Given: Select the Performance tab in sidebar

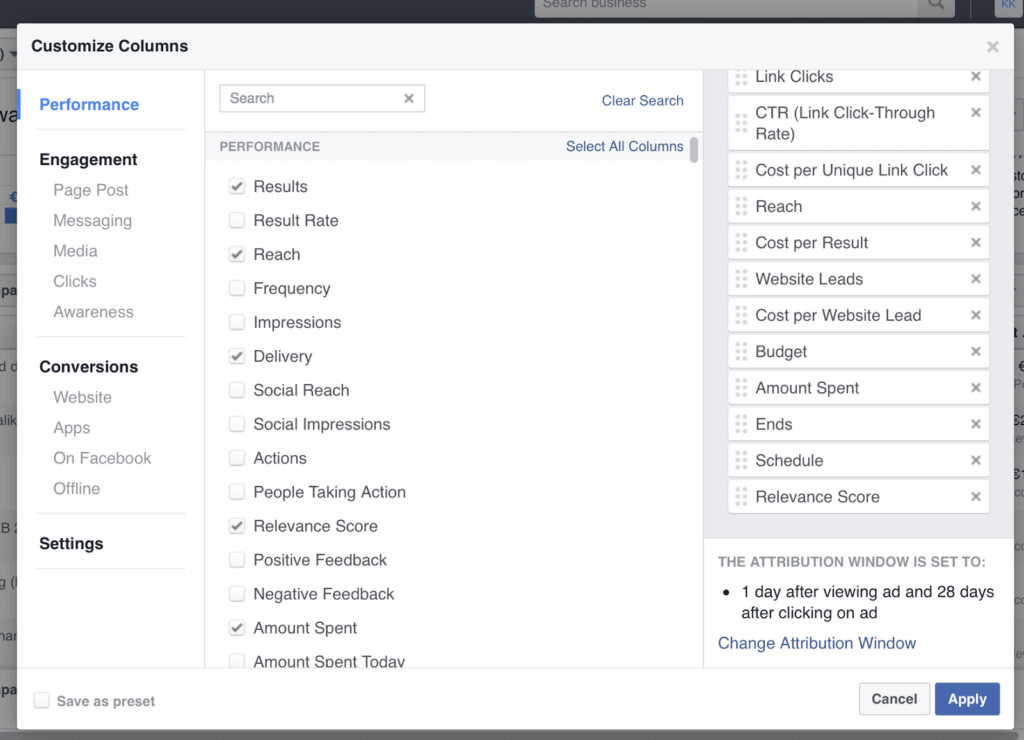Looking at the screenshot, I should (89, 104).
